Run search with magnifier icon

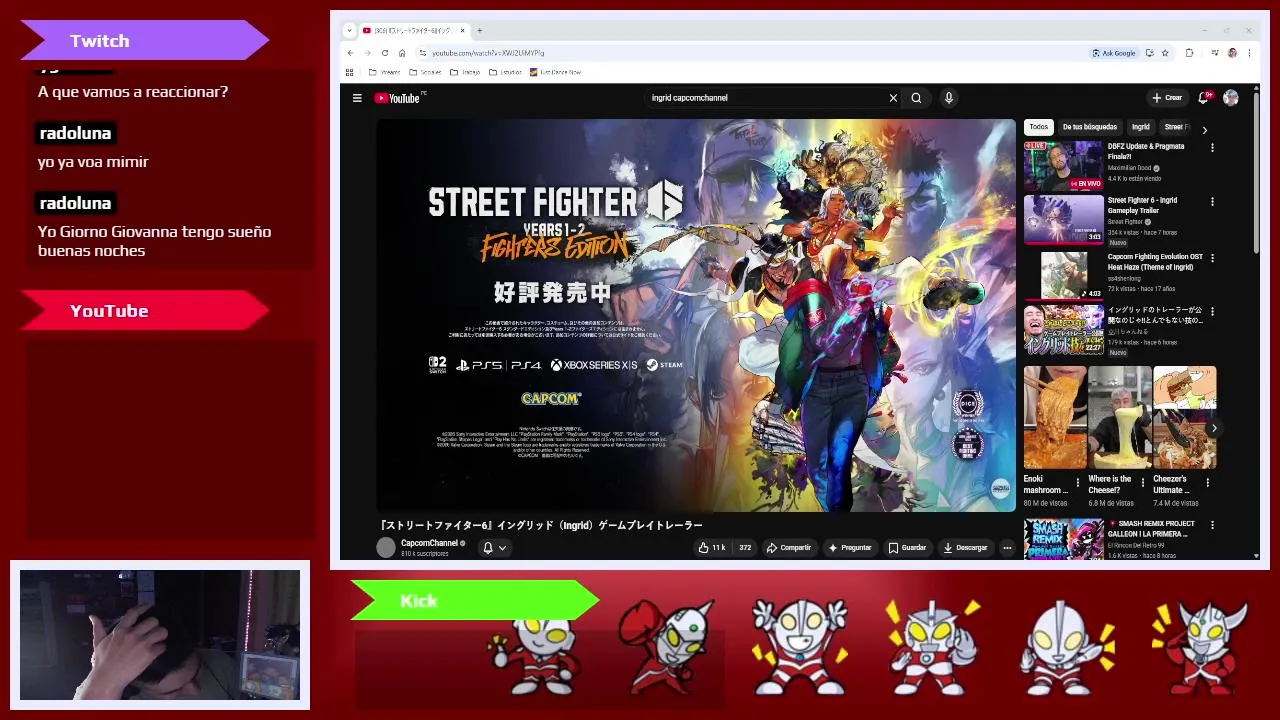pyautogui.click(x=916, y=98)
